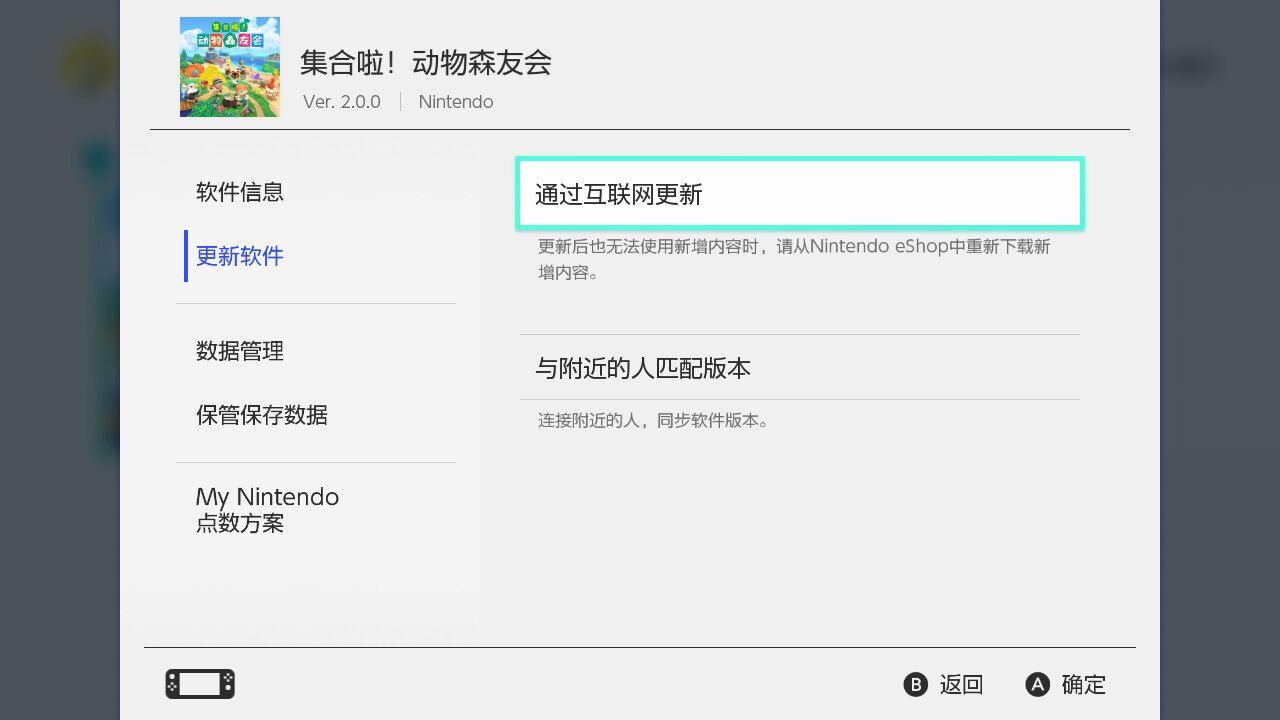Open 数据管理 in the sidebar
The height and width of the screenshot is (720, 1280).
[240, 351]
